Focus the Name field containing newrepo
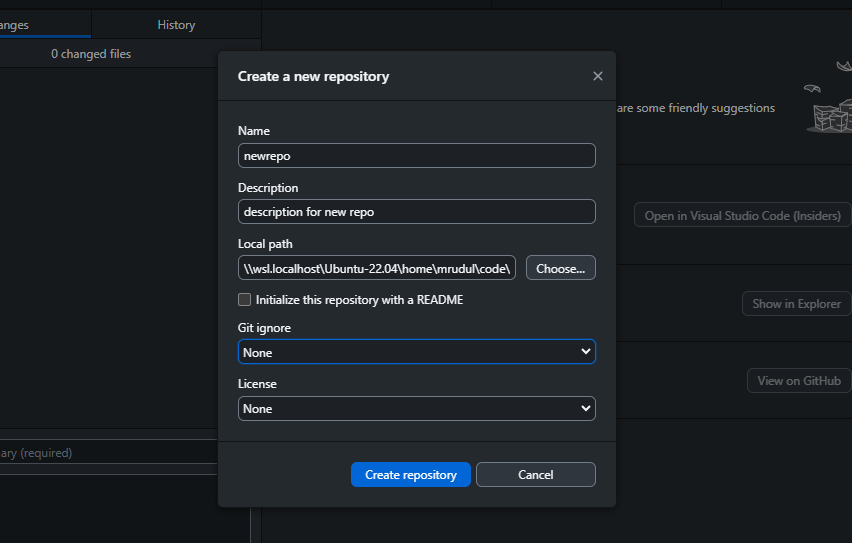The image size is (852, 543). [417, 155]
